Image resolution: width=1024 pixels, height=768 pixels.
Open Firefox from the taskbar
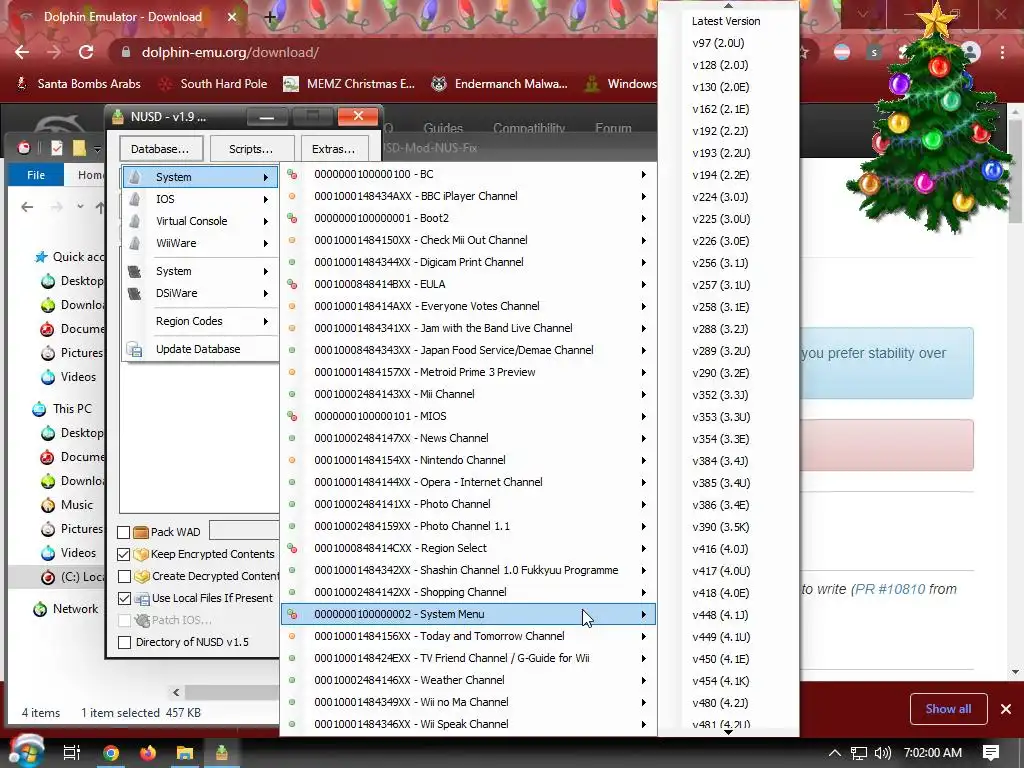coord(148,753)
